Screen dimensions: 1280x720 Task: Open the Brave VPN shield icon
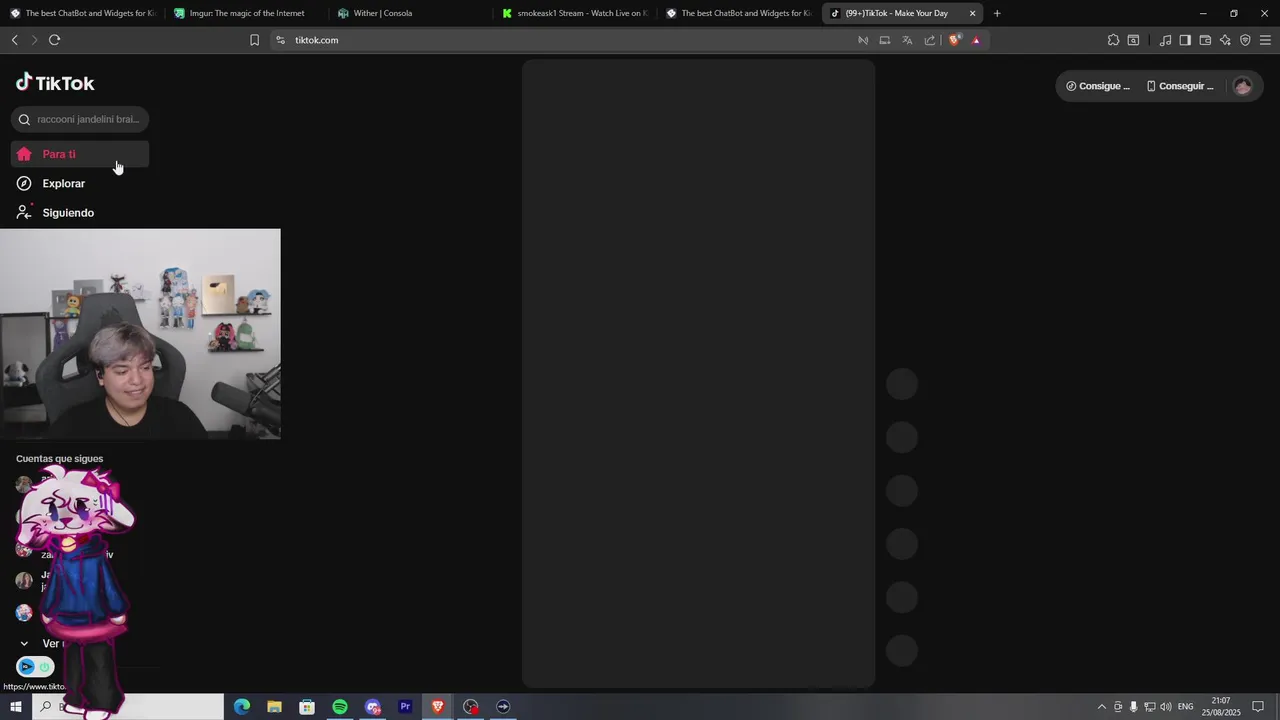click(x=1245, y=40)
